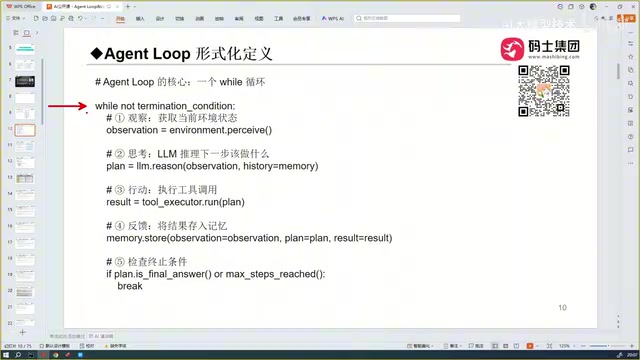Image resolution: width=640 pixels, height=360 pixels.
Task: Click the New document icon in the quick toolbar
Action: click(36, 18)
